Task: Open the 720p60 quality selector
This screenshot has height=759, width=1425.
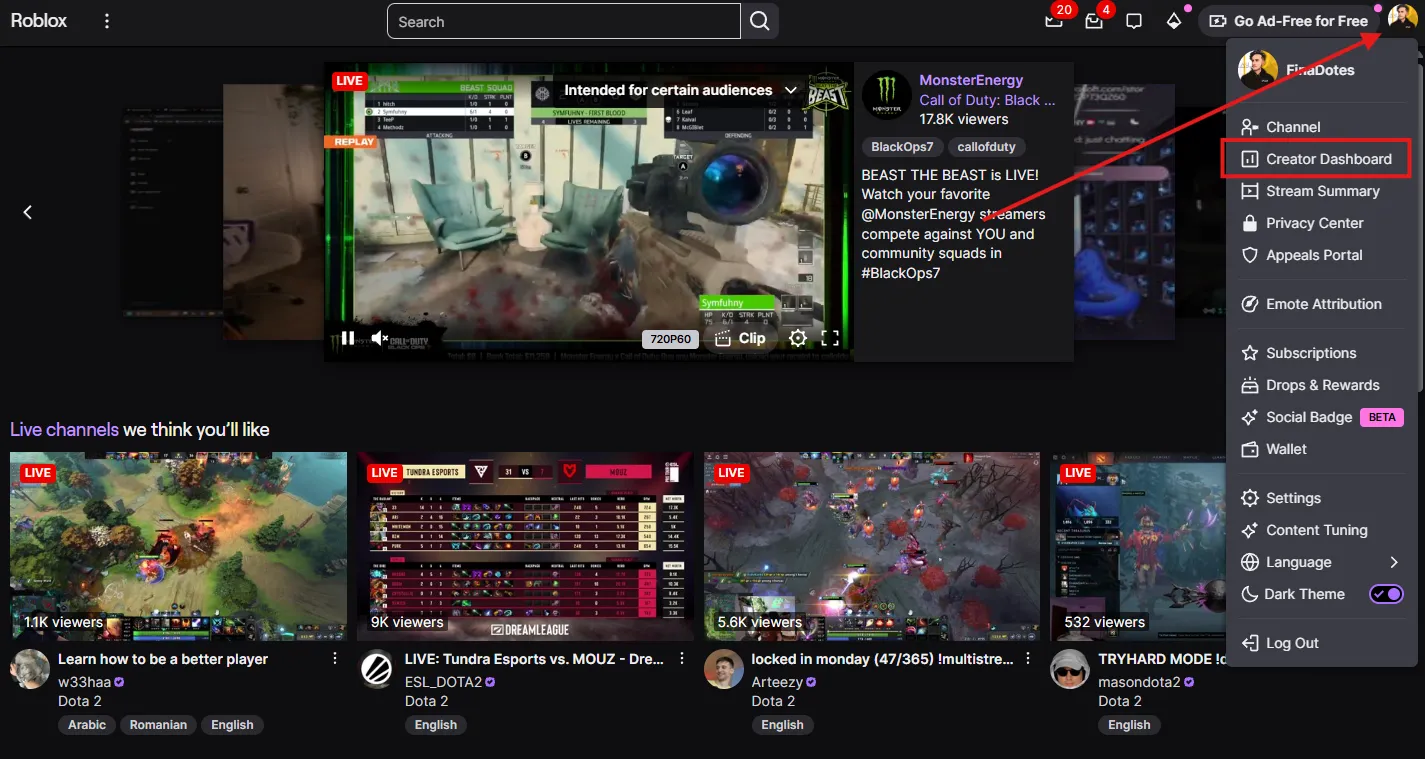Action: (670, 338)
